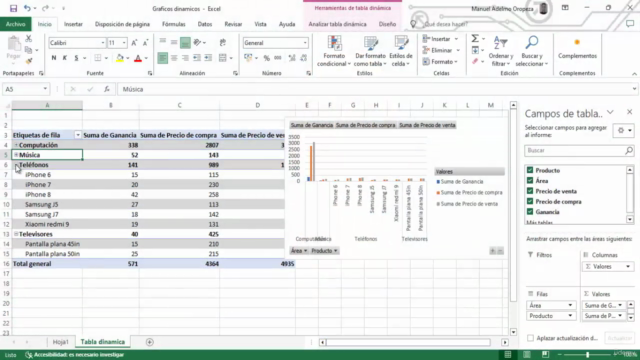
Task: Click Insertar button in Celdas group
Action: tap(440, 39)
